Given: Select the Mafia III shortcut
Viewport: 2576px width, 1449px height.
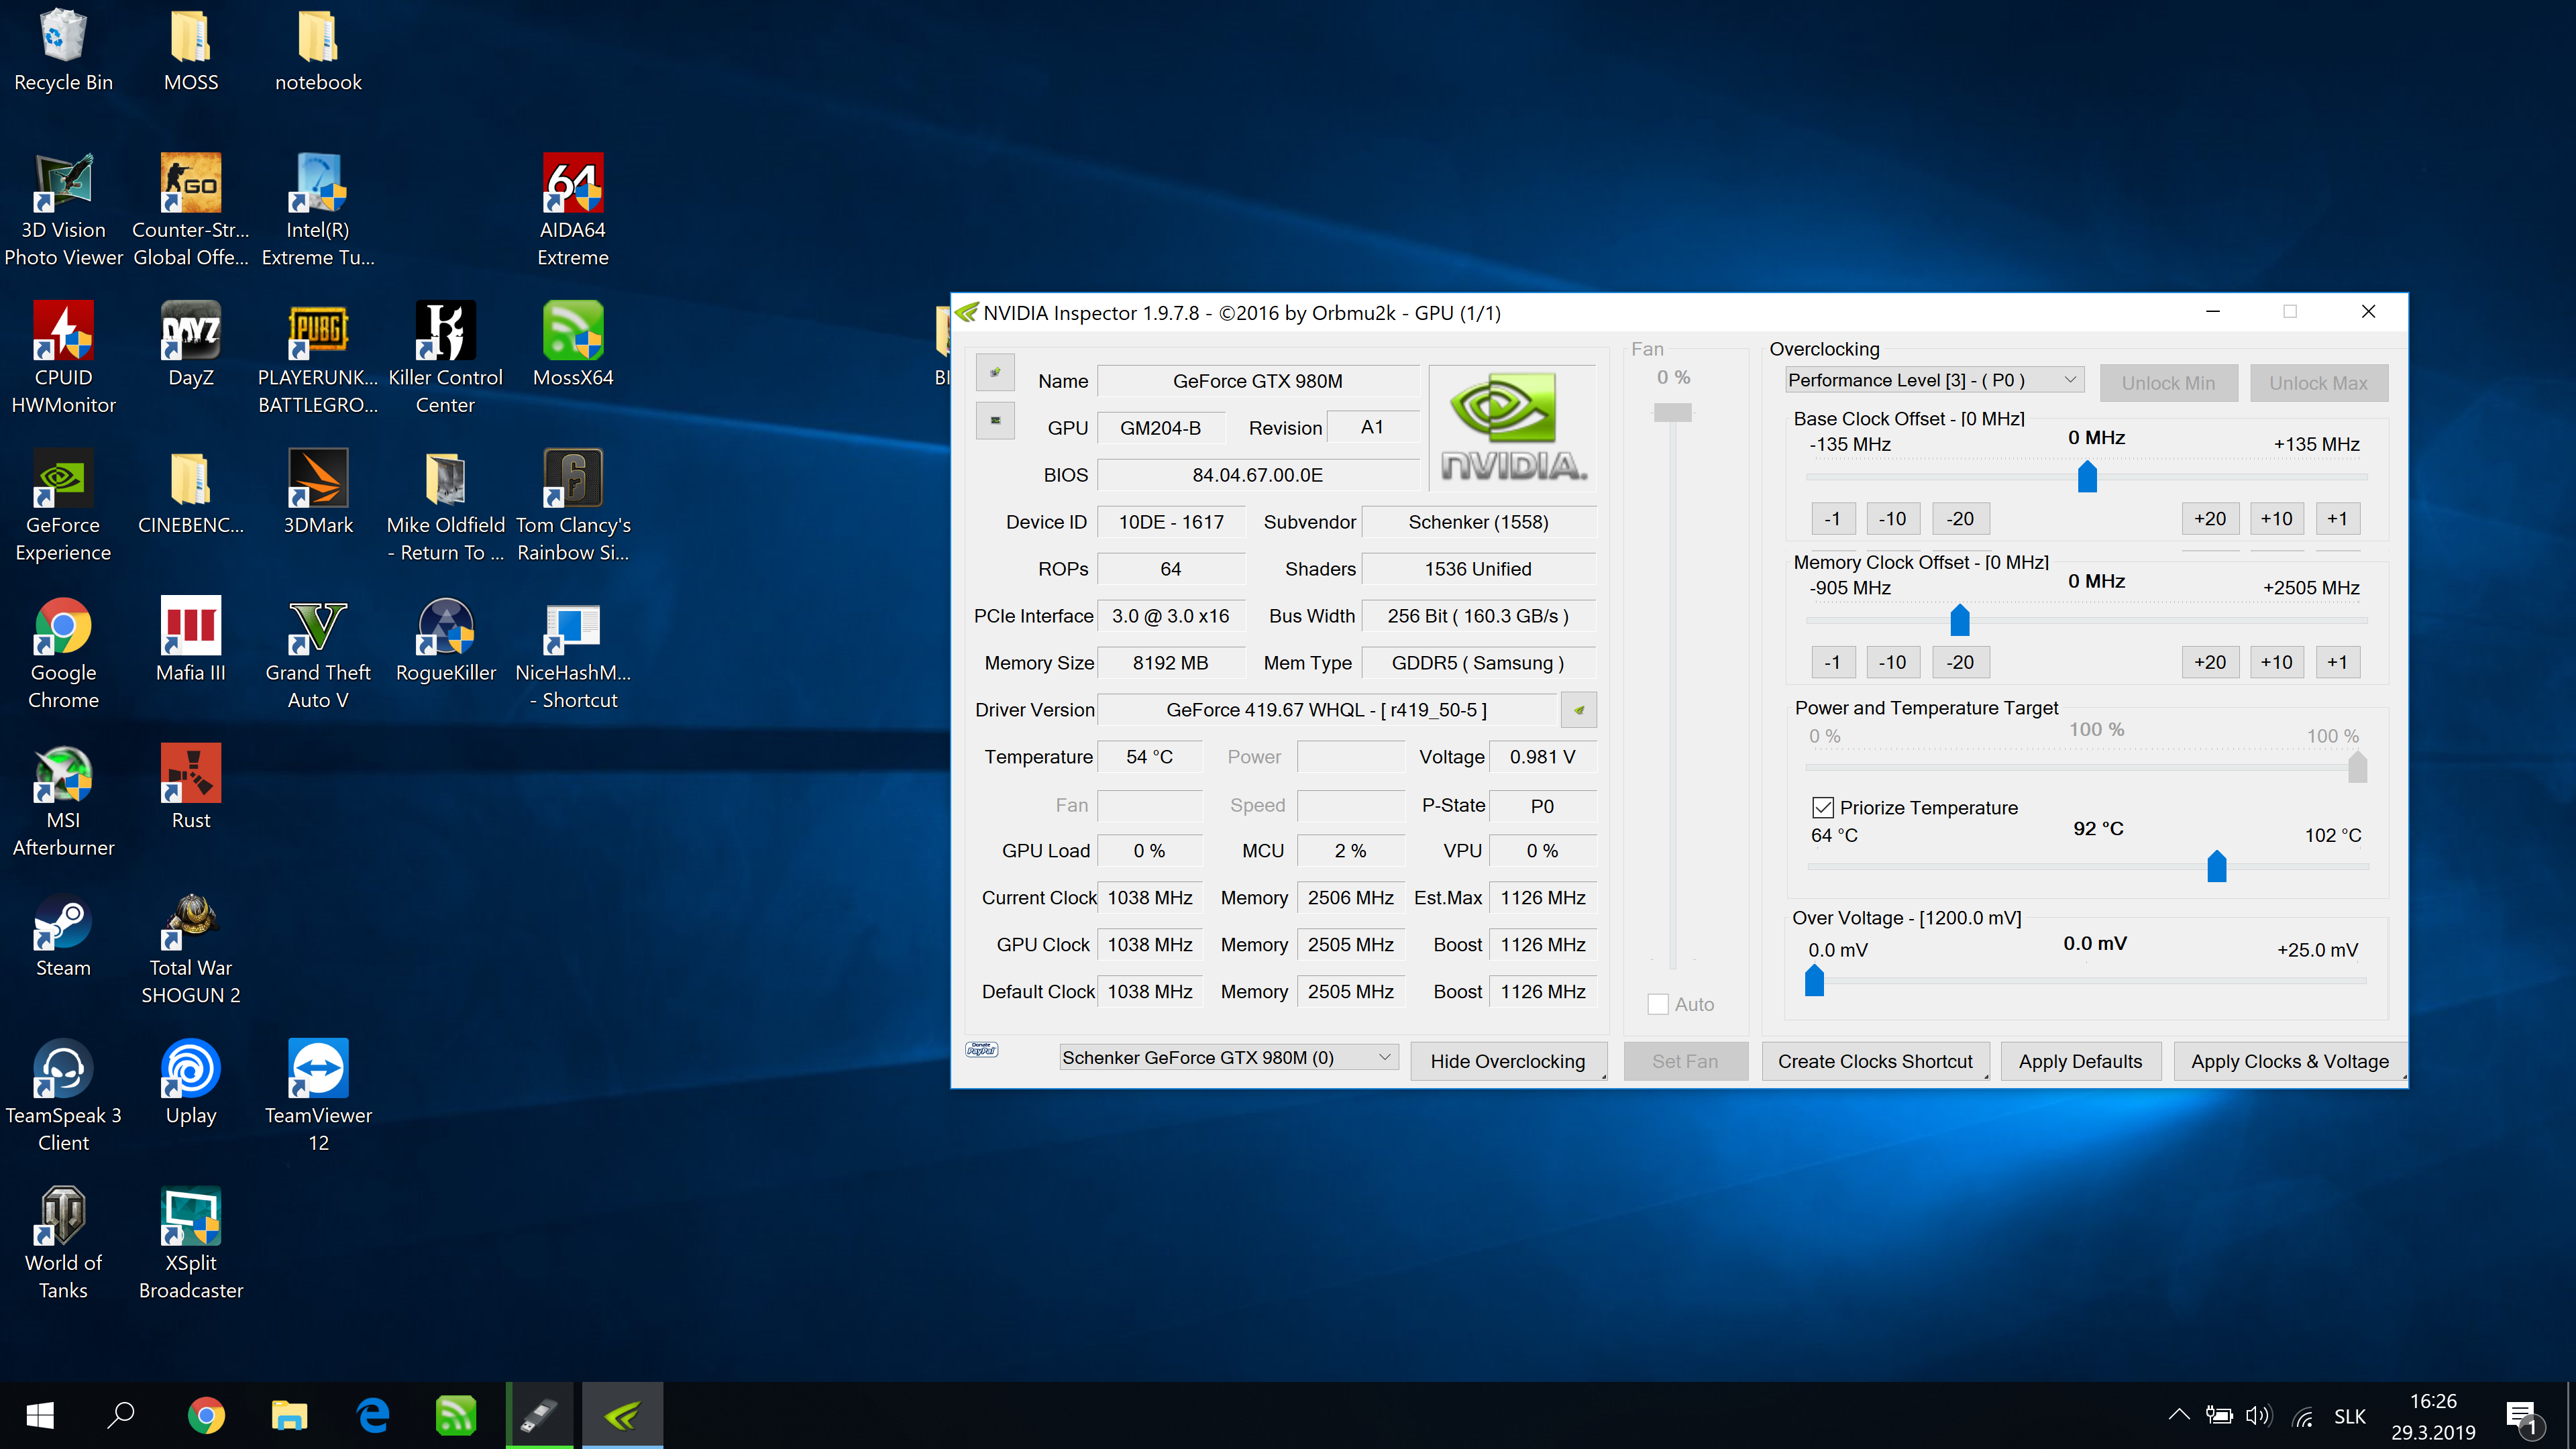Looking at the screenshot, I should tap(190, 641).
